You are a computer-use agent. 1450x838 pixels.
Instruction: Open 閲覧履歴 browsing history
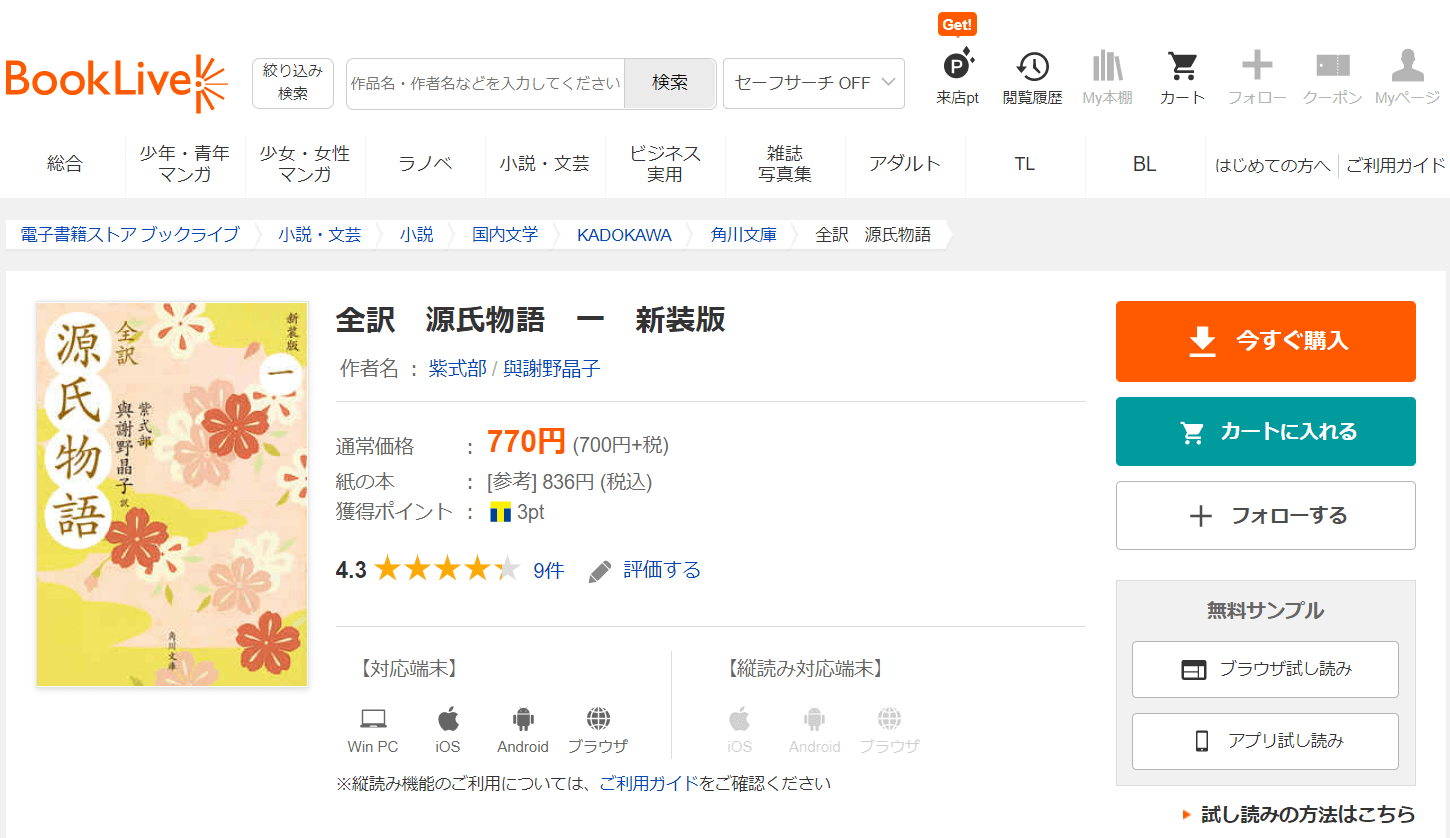[1032, 77]
